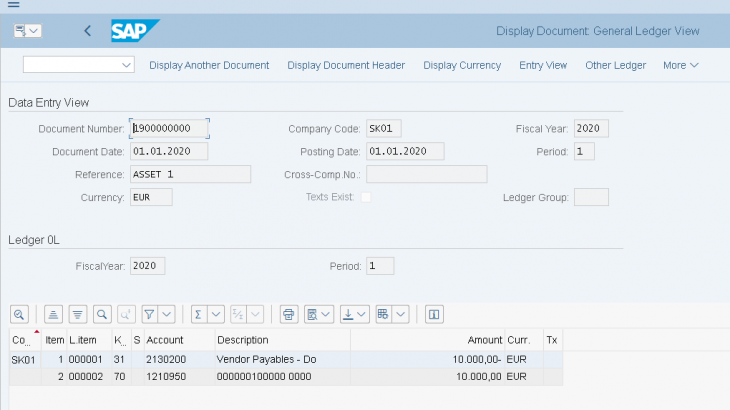Toggle the Texts Exist checkbox

click(366, 197)
